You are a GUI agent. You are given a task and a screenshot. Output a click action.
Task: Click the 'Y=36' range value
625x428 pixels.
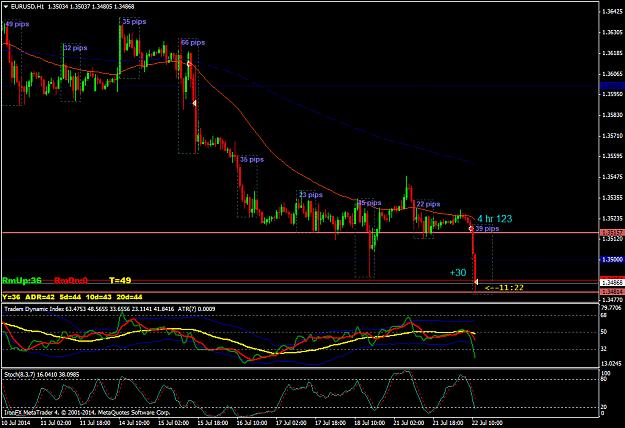[x=11, y=297]
